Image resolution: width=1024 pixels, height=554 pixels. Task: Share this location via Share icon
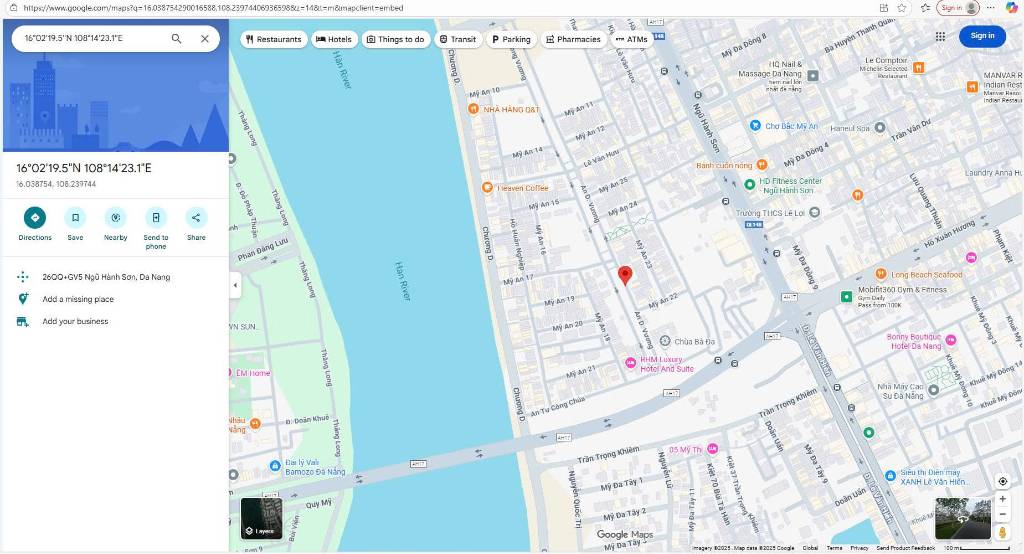tap(196, 218)
